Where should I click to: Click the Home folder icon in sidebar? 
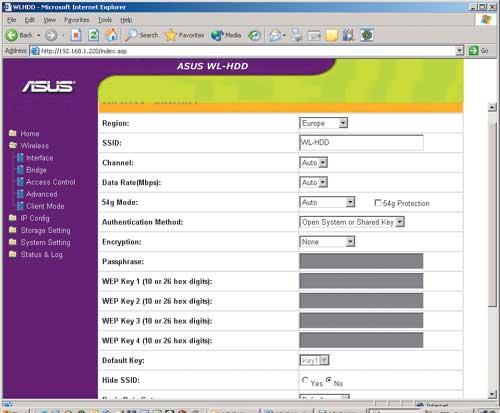[13, 133]
